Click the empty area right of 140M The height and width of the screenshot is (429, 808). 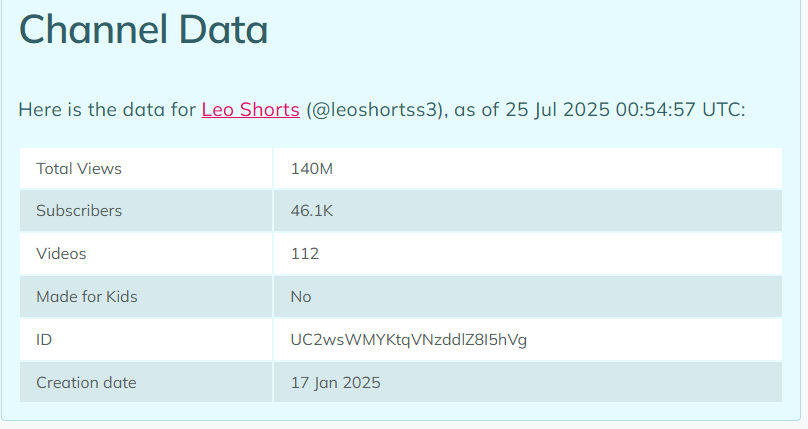[x=557, y=168]
